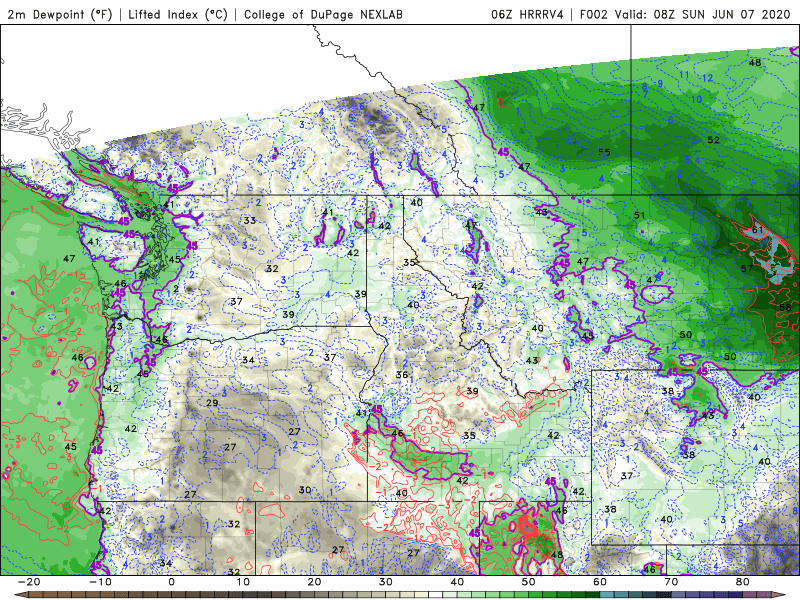Click the colorbar tick label "60"
Viewport: 800px width, 600px height.
[x=600, y=582]
